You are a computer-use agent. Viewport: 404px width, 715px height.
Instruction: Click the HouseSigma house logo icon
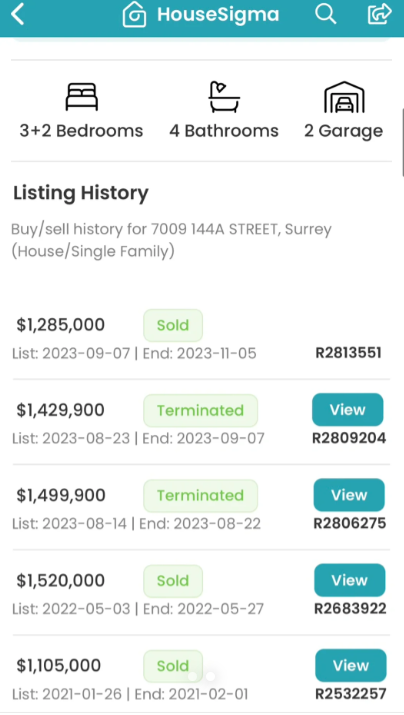[135, 14]
